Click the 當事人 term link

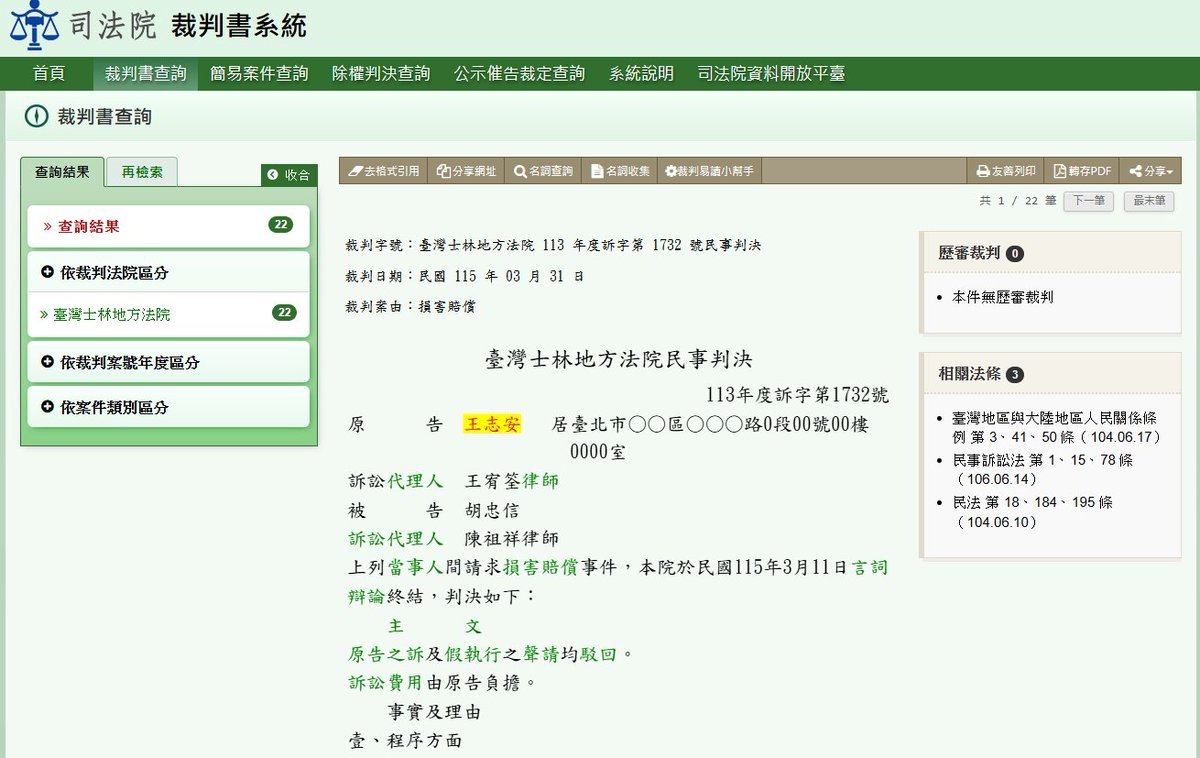point(415,568)
